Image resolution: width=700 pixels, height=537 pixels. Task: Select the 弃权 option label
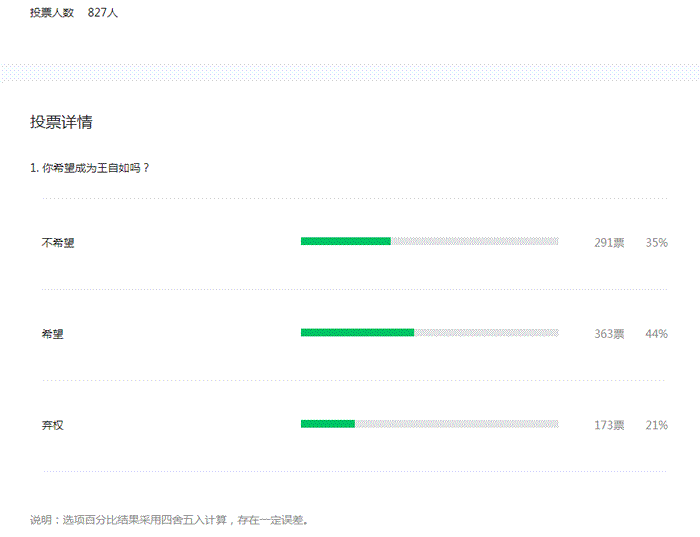52,425
